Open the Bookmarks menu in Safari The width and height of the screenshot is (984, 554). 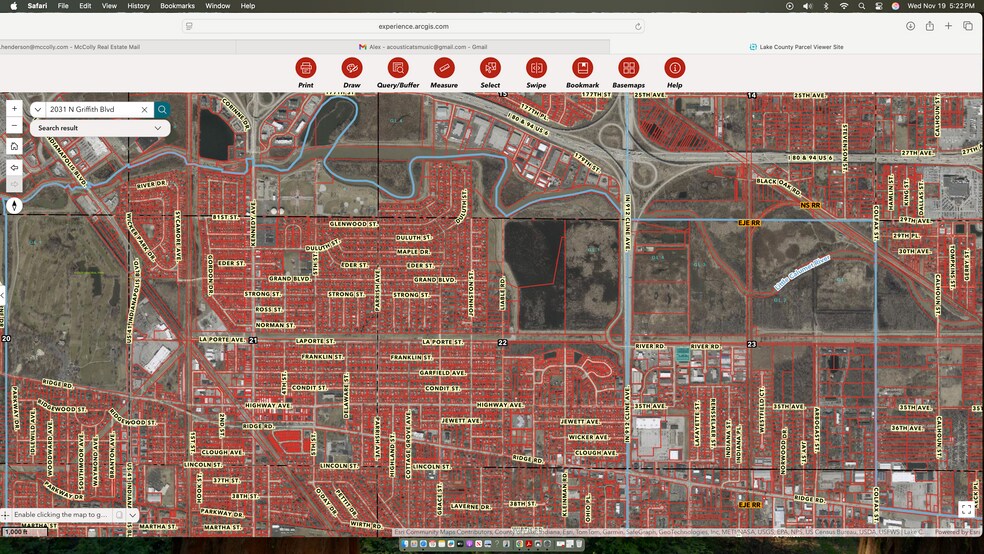coord(177,6)
